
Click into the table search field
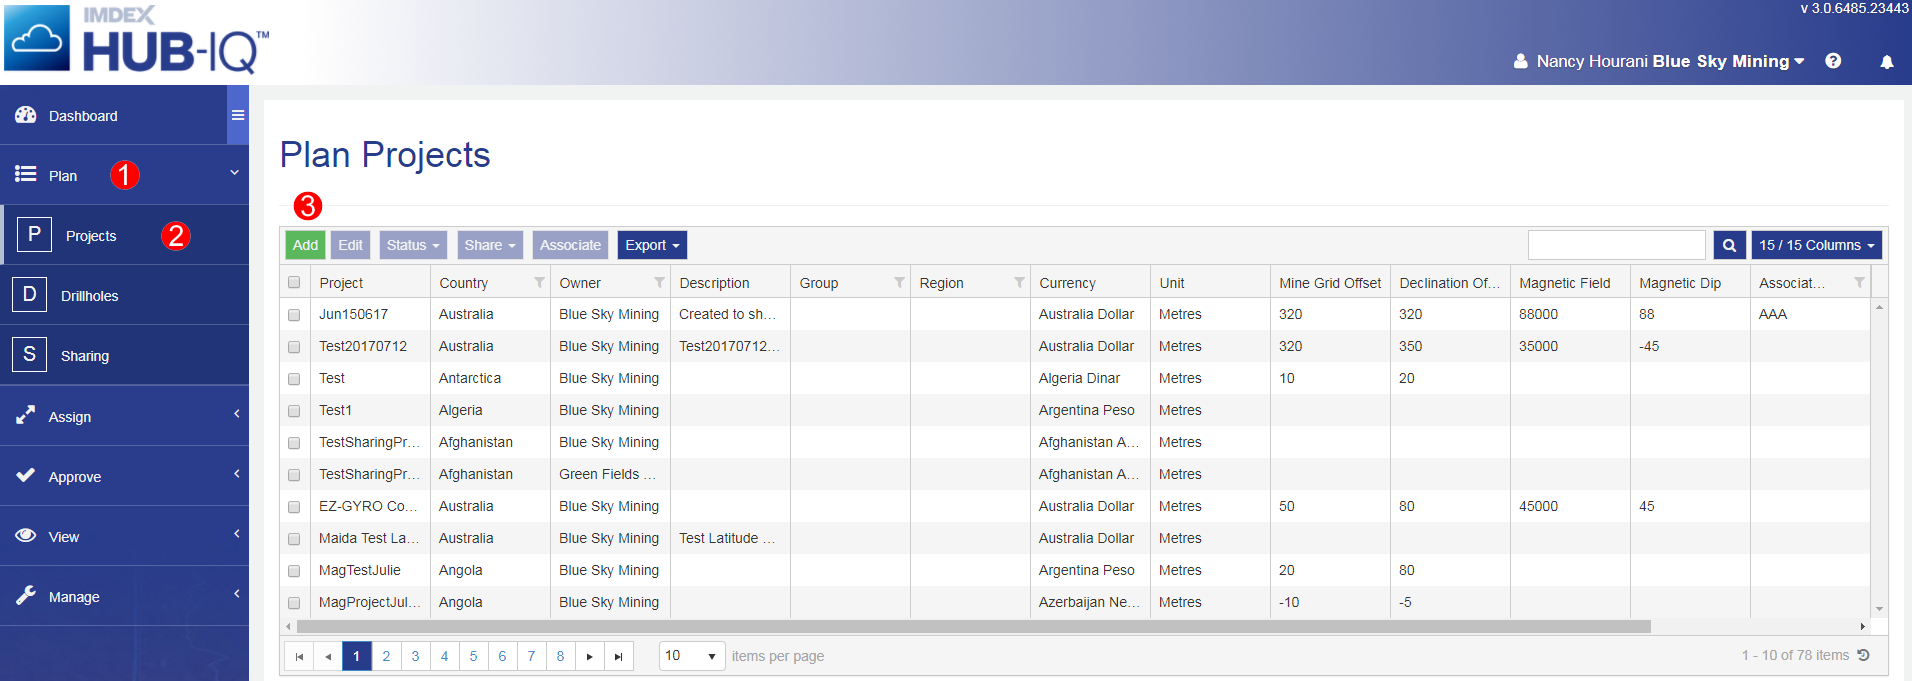click(1616, 245)
